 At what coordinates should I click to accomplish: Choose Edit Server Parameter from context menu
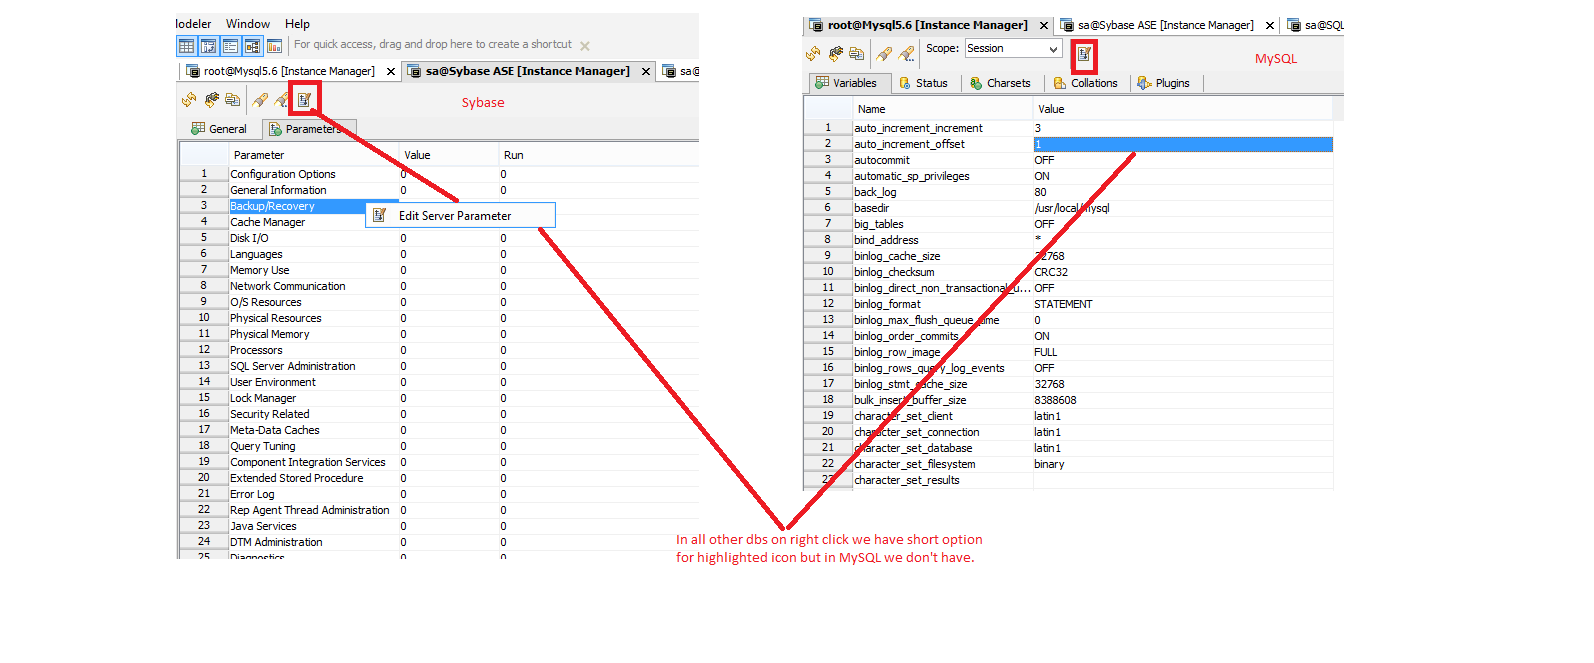[x=460, y=216]
